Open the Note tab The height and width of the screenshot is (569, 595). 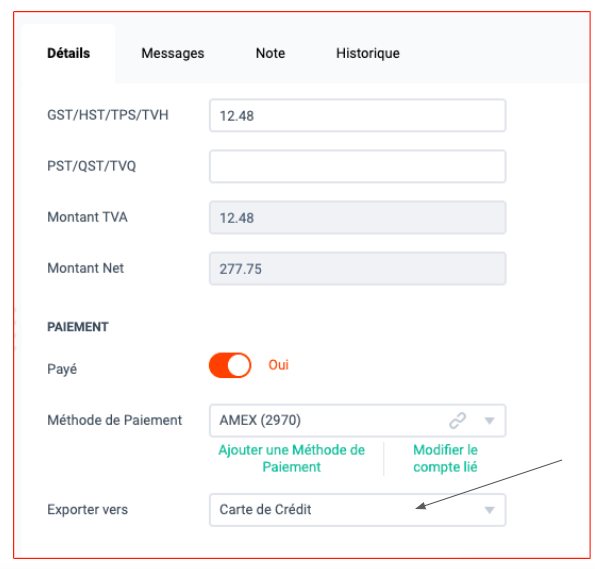pos(270,53)
